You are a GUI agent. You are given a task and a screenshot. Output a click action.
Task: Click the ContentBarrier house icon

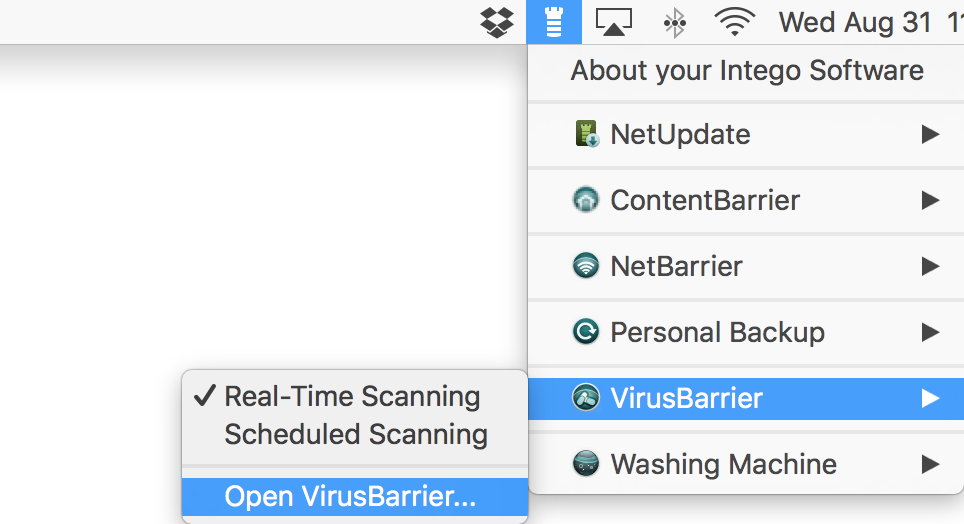(x=586, y=200)
